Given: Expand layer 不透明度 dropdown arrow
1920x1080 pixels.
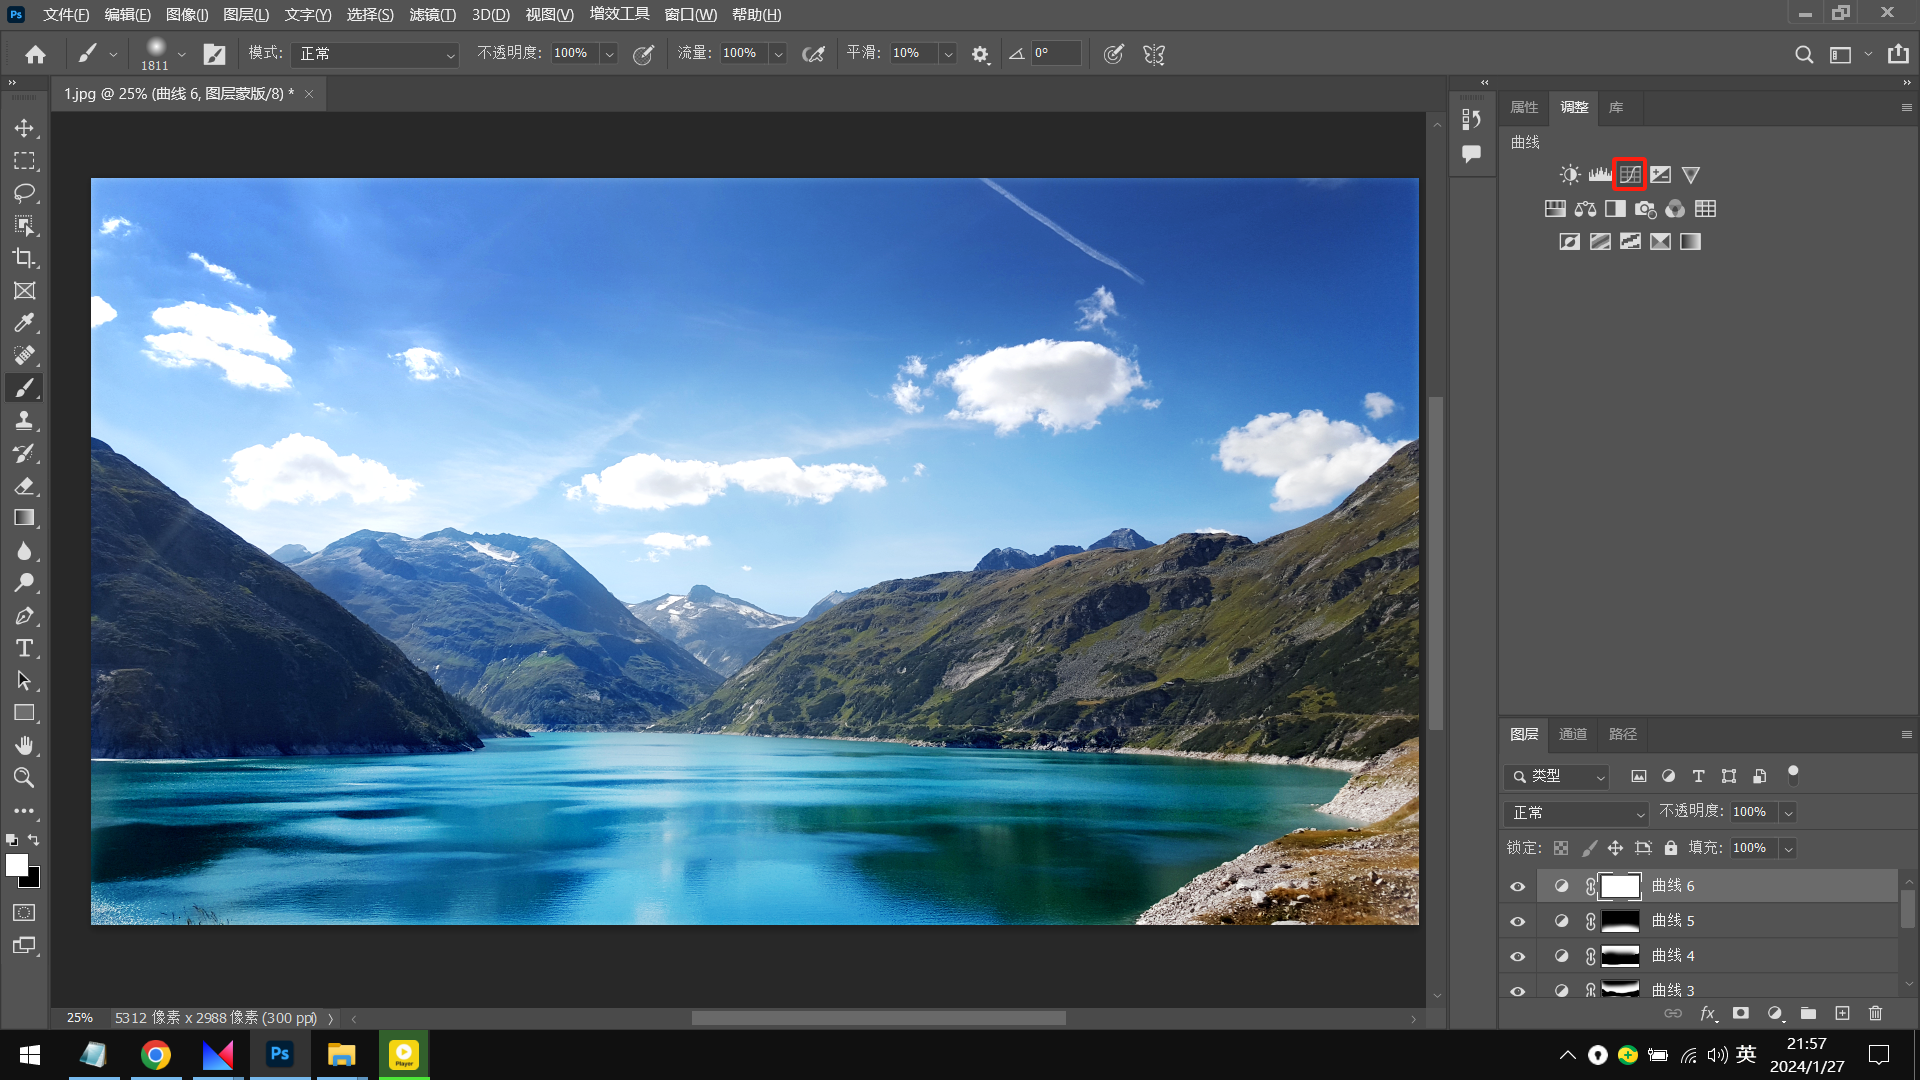Looking at the screenshot, I should [1788, 813].
